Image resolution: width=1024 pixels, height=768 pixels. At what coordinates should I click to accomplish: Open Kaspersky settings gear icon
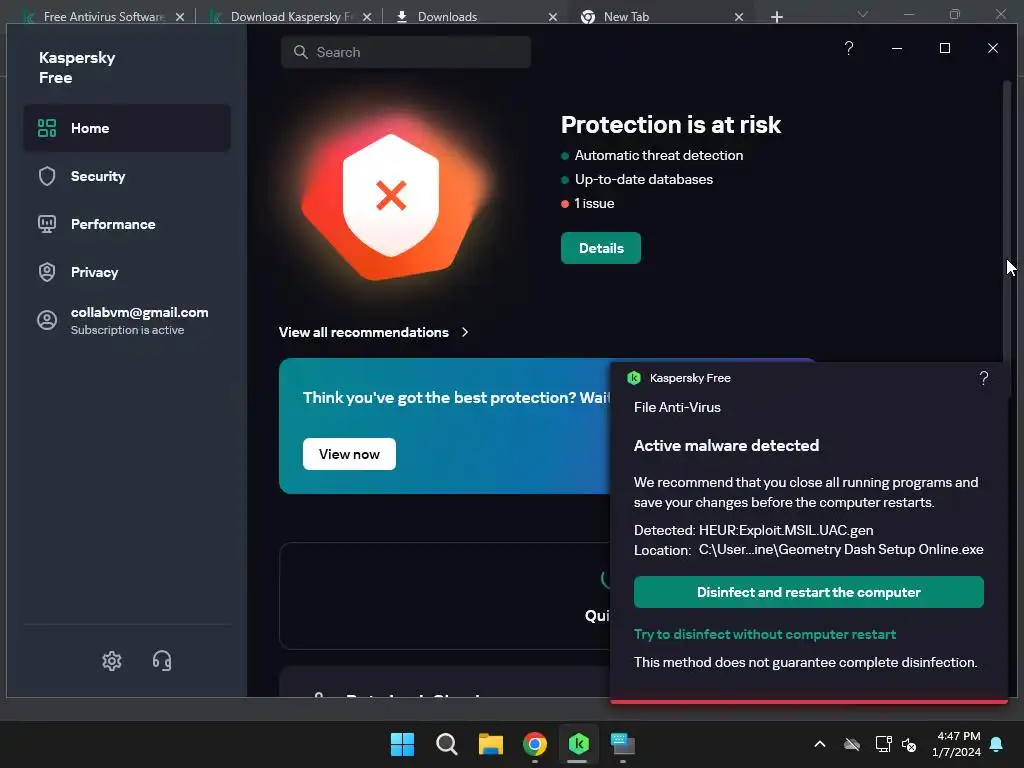112,661
